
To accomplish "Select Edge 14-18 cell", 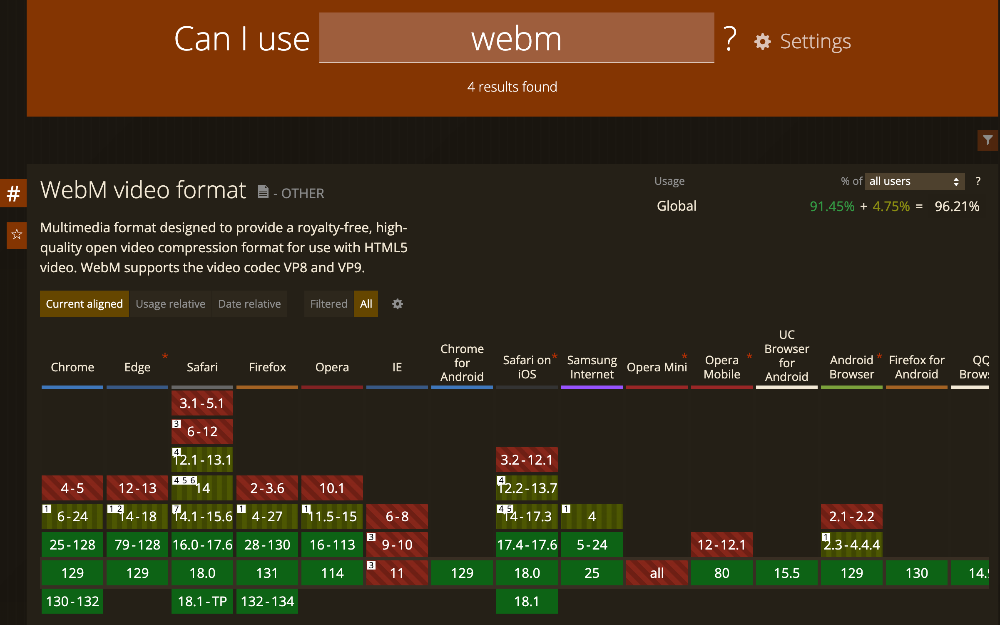I will [137, 517].
